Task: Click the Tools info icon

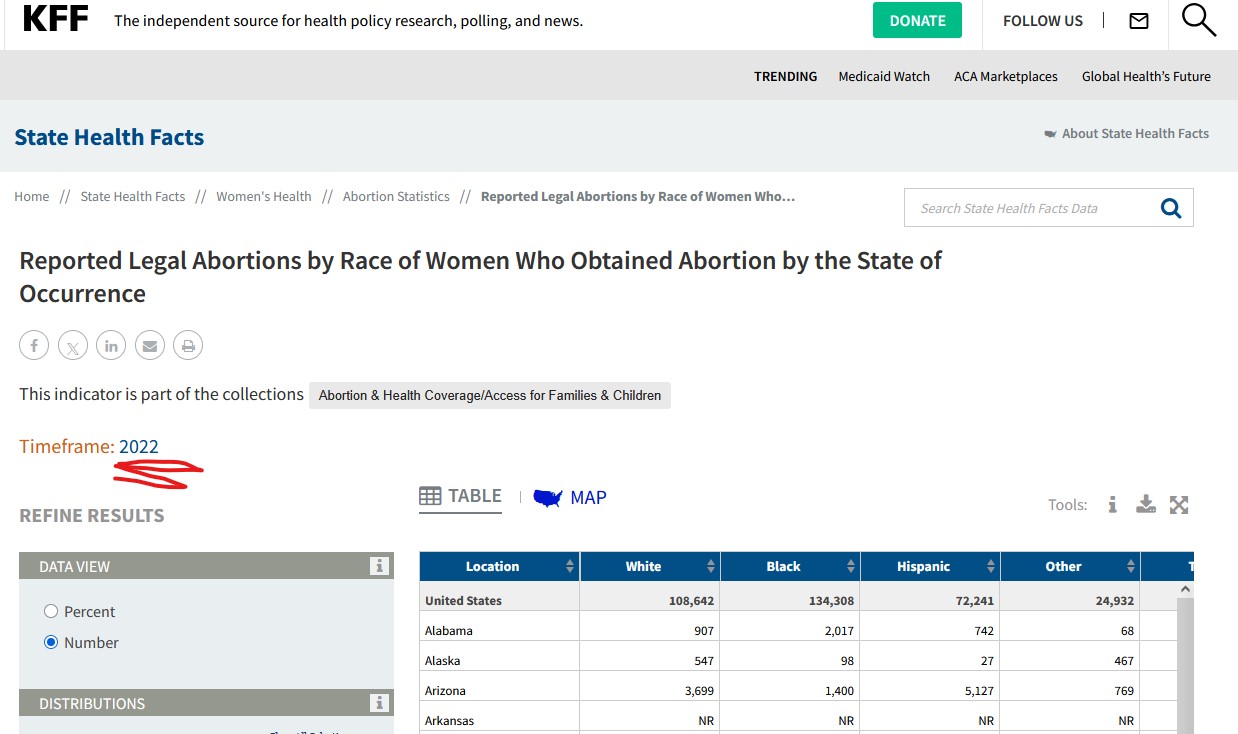Action: tap(1112, 505)
